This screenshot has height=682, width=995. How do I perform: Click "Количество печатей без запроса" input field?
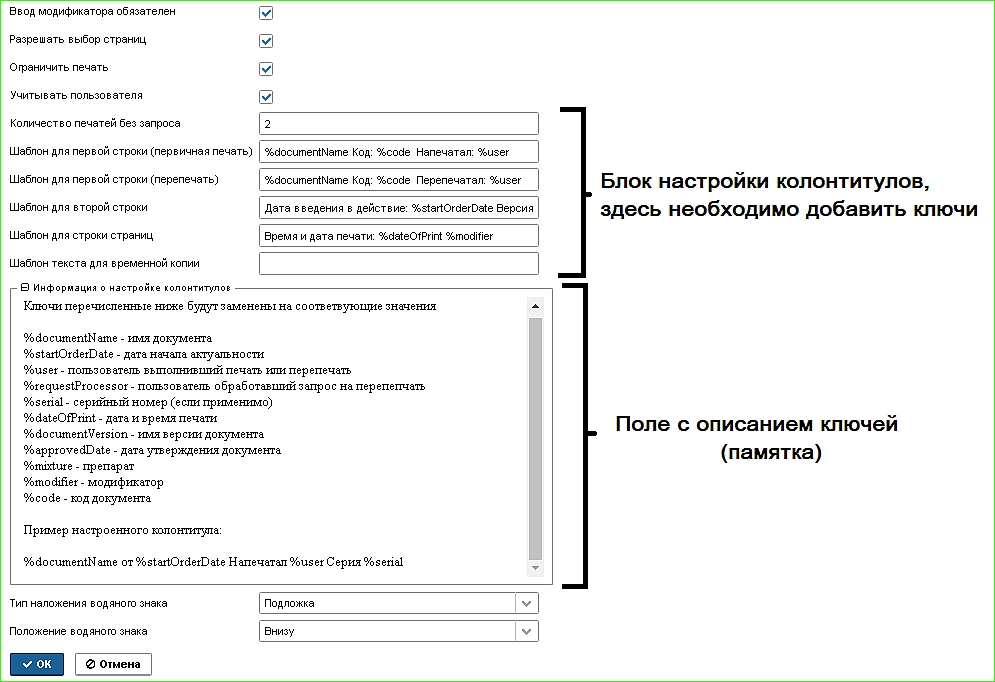[399, 124]
